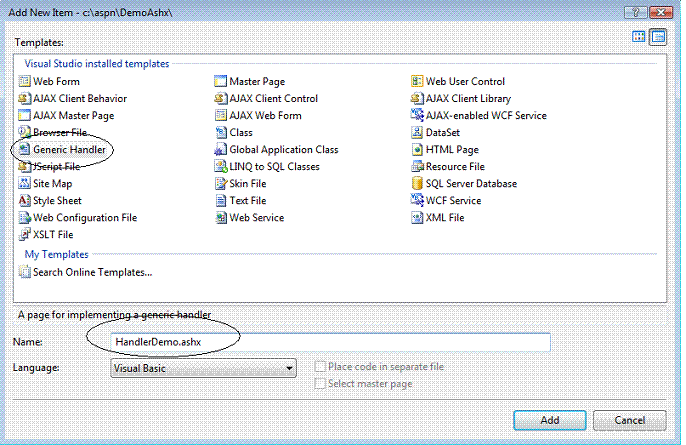Click the "Master Page" label
Viewport: 686px width, 445px height.
tap(257, 81)
